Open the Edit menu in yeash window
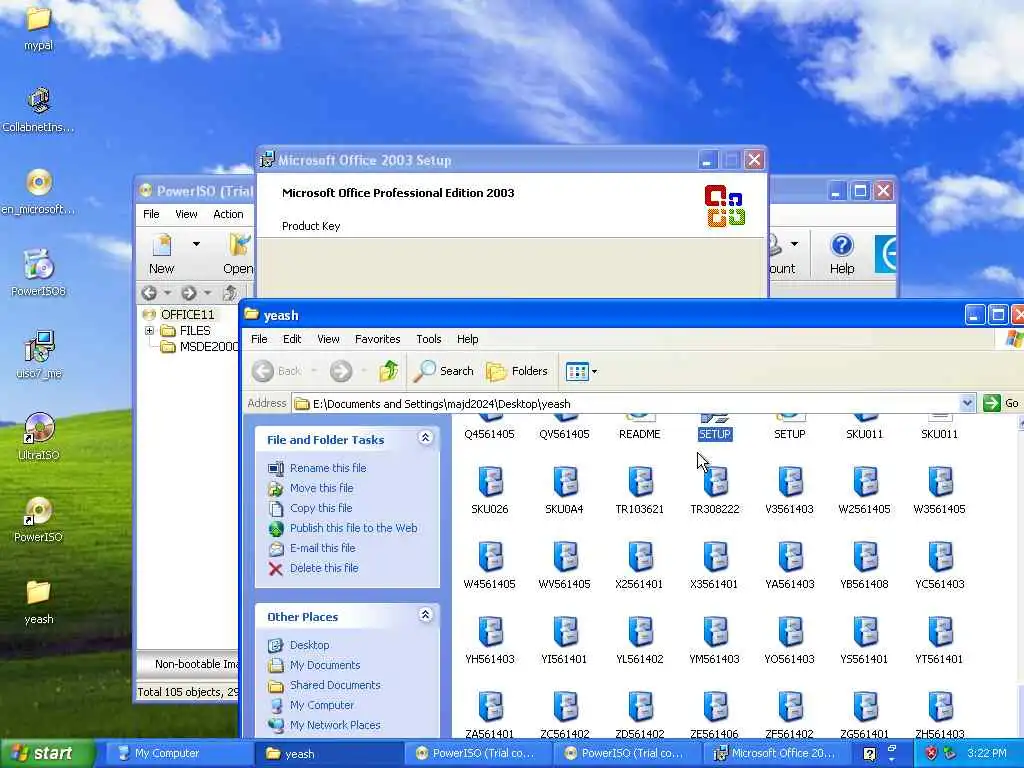This screenshot has width=1024, height=768. coord(292,339)
